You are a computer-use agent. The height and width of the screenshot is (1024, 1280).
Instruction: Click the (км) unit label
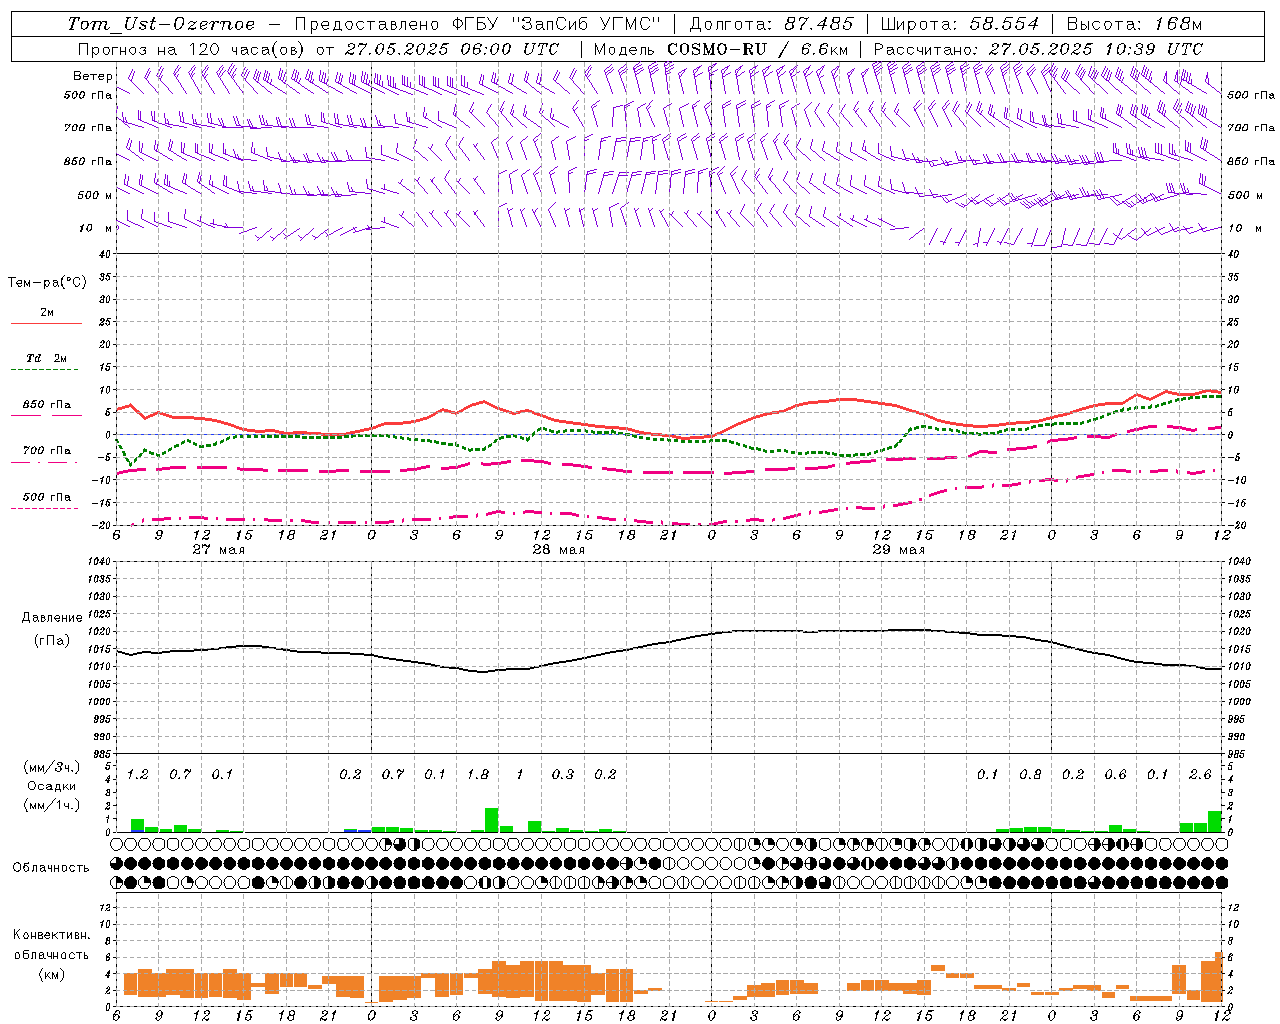(51, 973)
